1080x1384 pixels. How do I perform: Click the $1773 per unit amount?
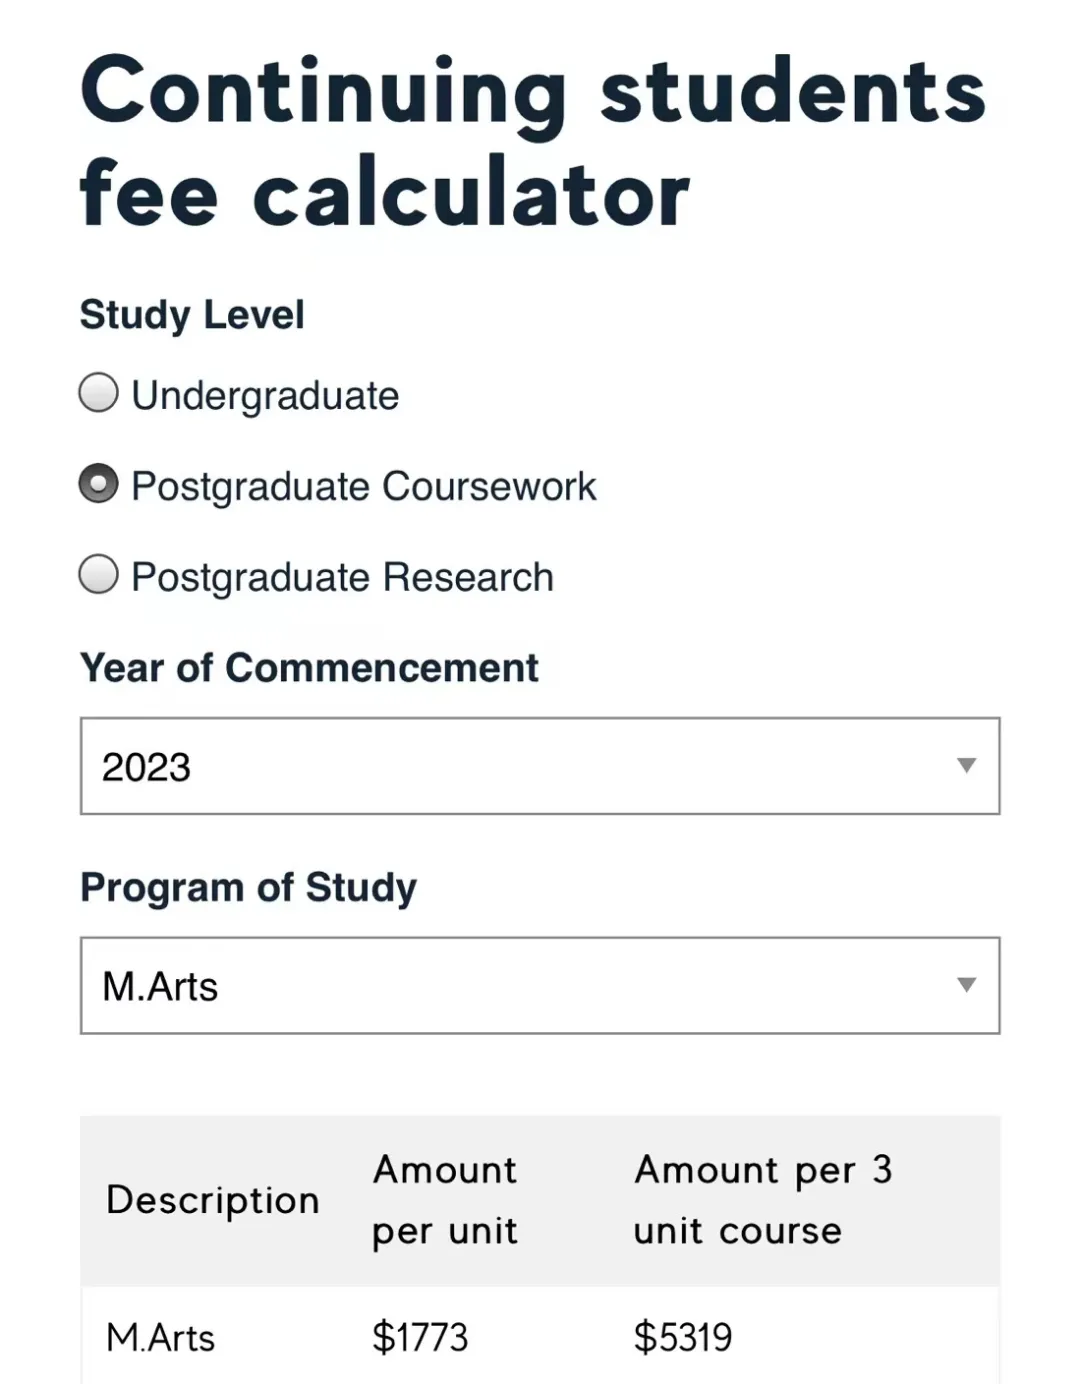tap(420, 1338)
